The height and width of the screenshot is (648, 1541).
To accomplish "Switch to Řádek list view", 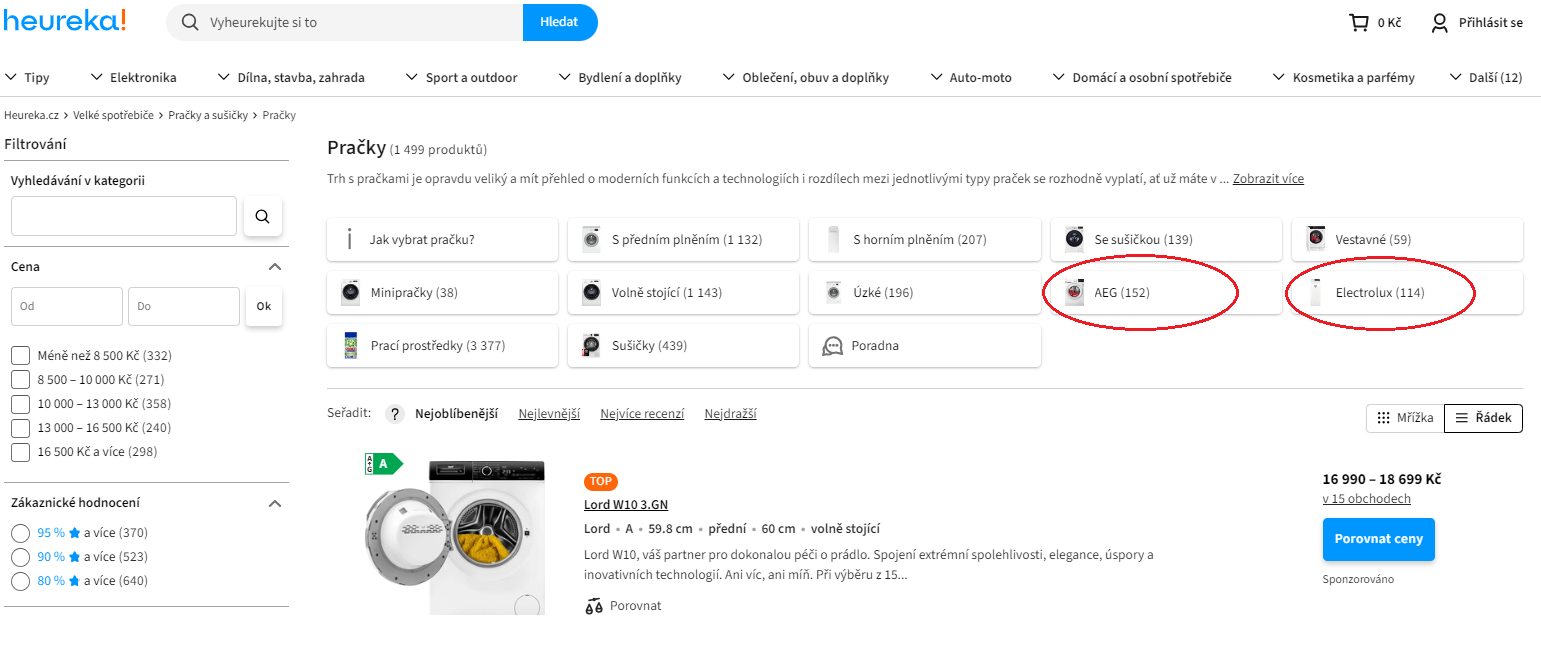I will point(1483,418).
